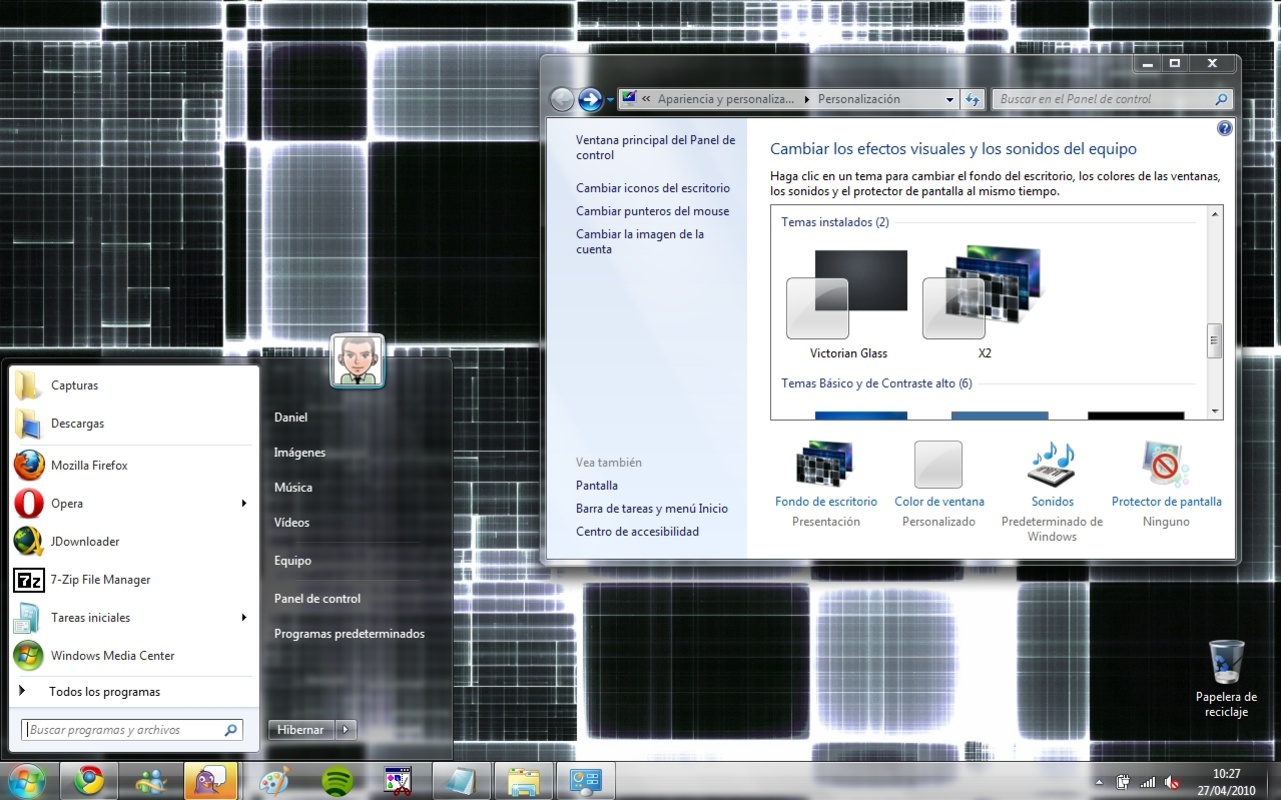Open Panel de control from Start menu
1281x800 pixels.
[x=317, y=598]
